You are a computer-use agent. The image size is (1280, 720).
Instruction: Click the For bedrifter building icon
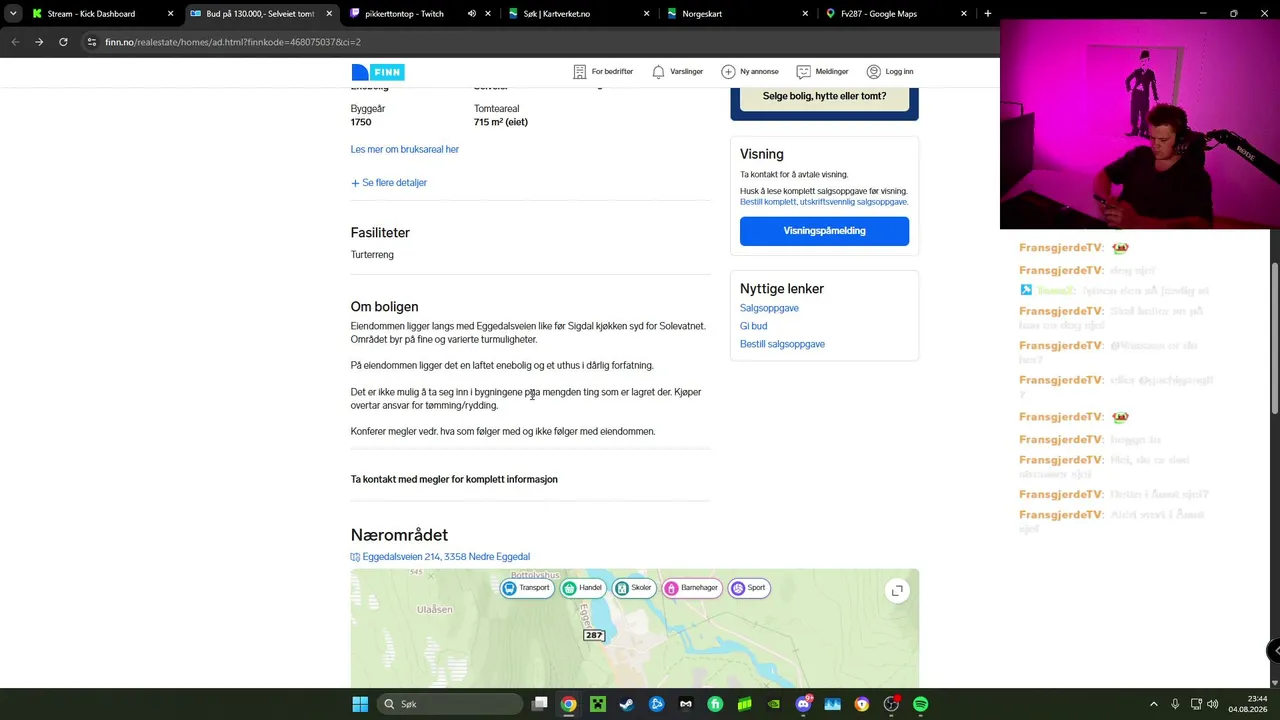point(579,72)
